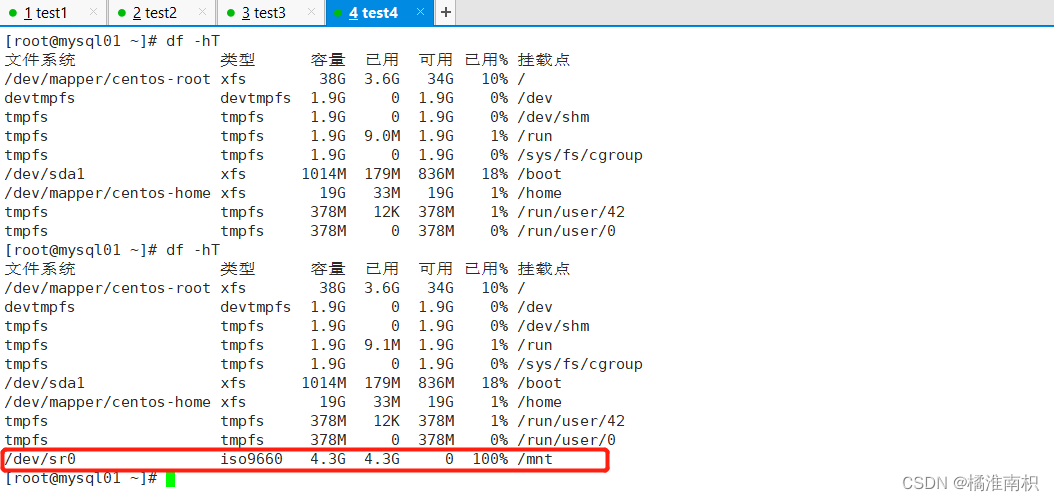Click /dev/sda1 in the second df output
Screen dimensions: 1054x501
(44, 383)
